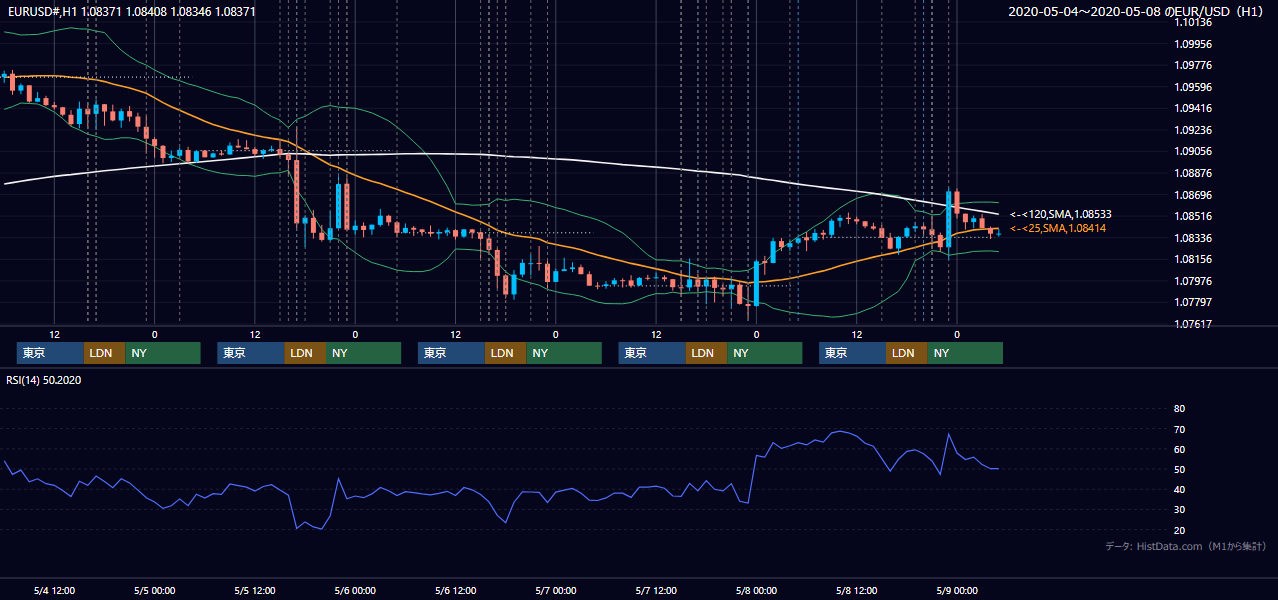Viewport: 1278px width, 600px height.
Task: Click price axis label 1.08156
Action: [x=1193, y=259]
